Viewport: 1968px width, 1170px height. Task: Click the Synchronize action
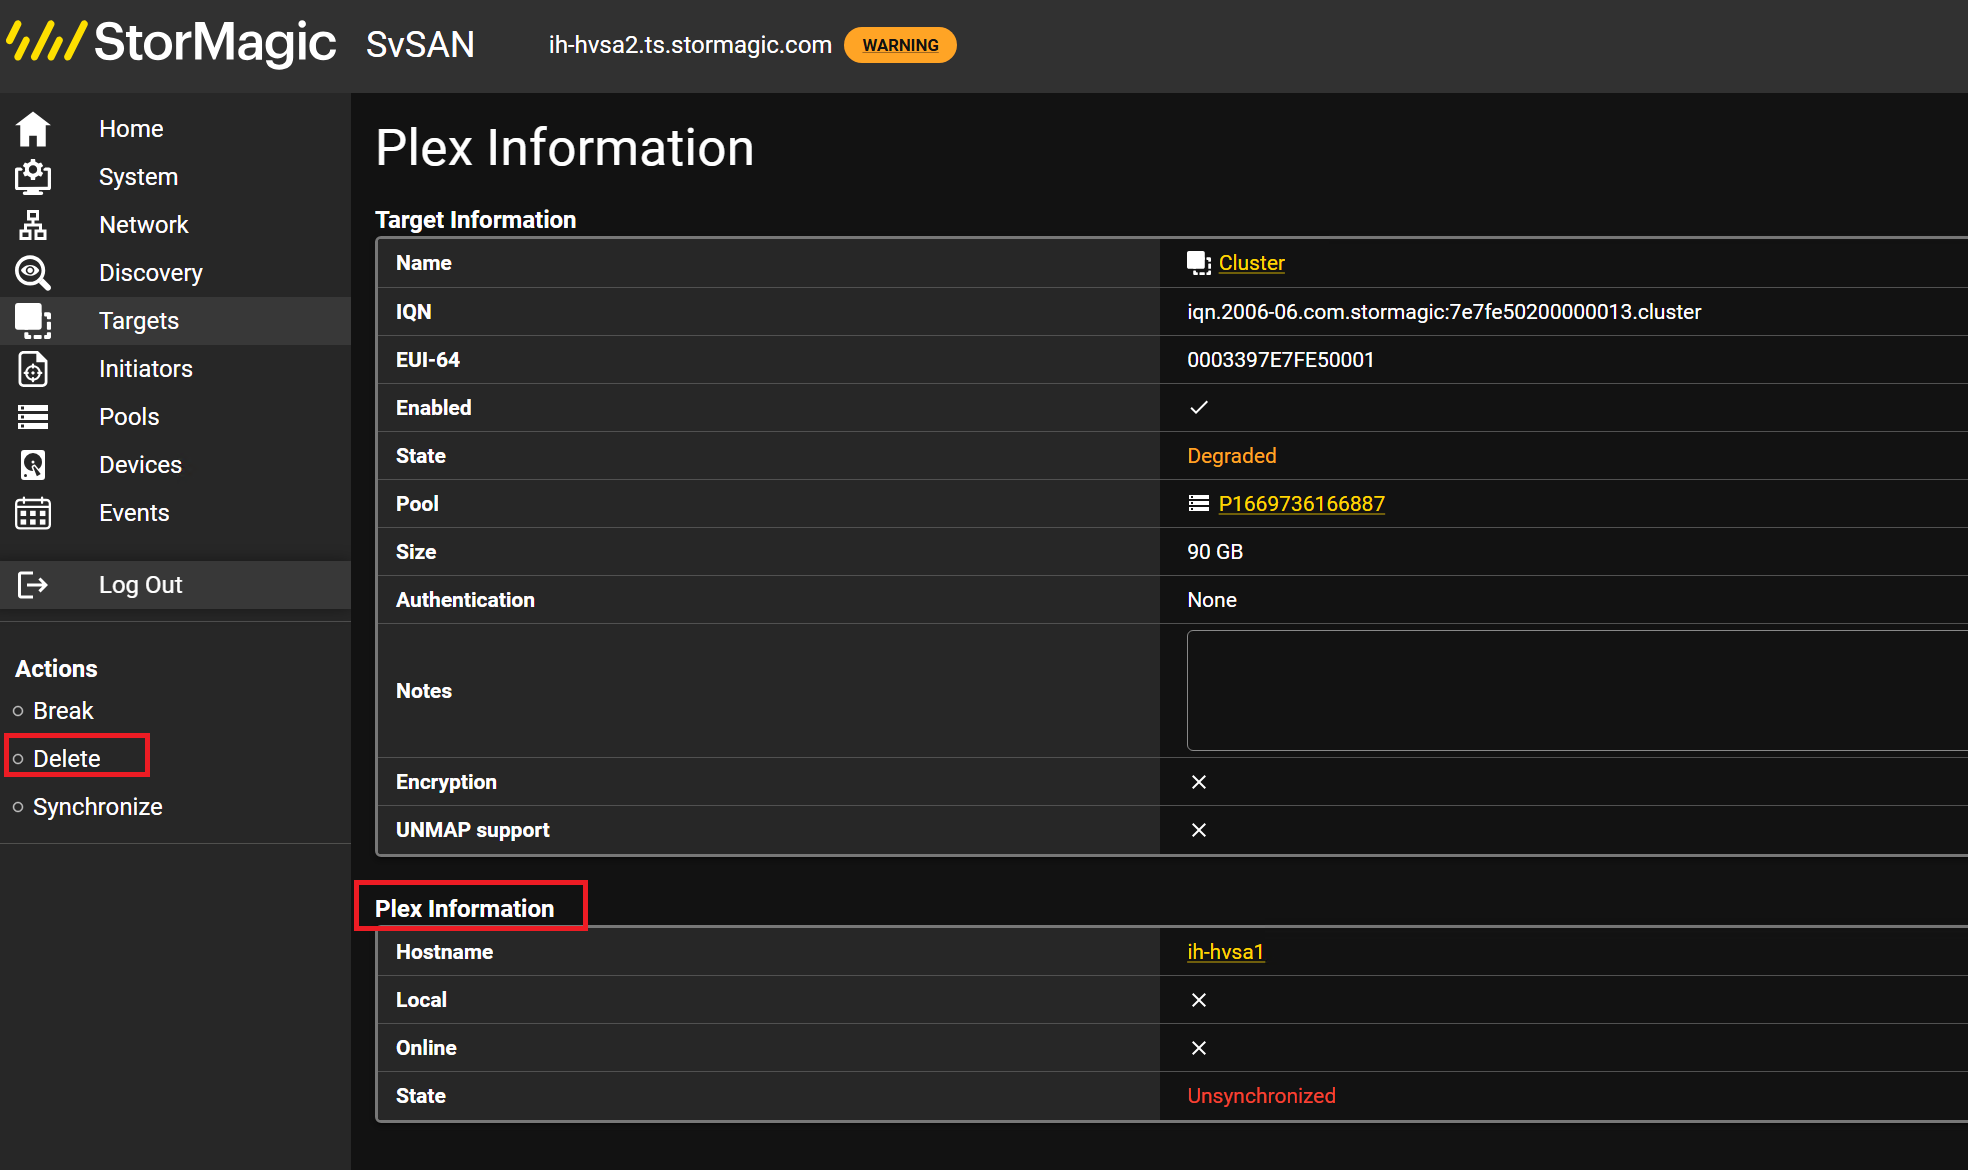tap(98, 807)
